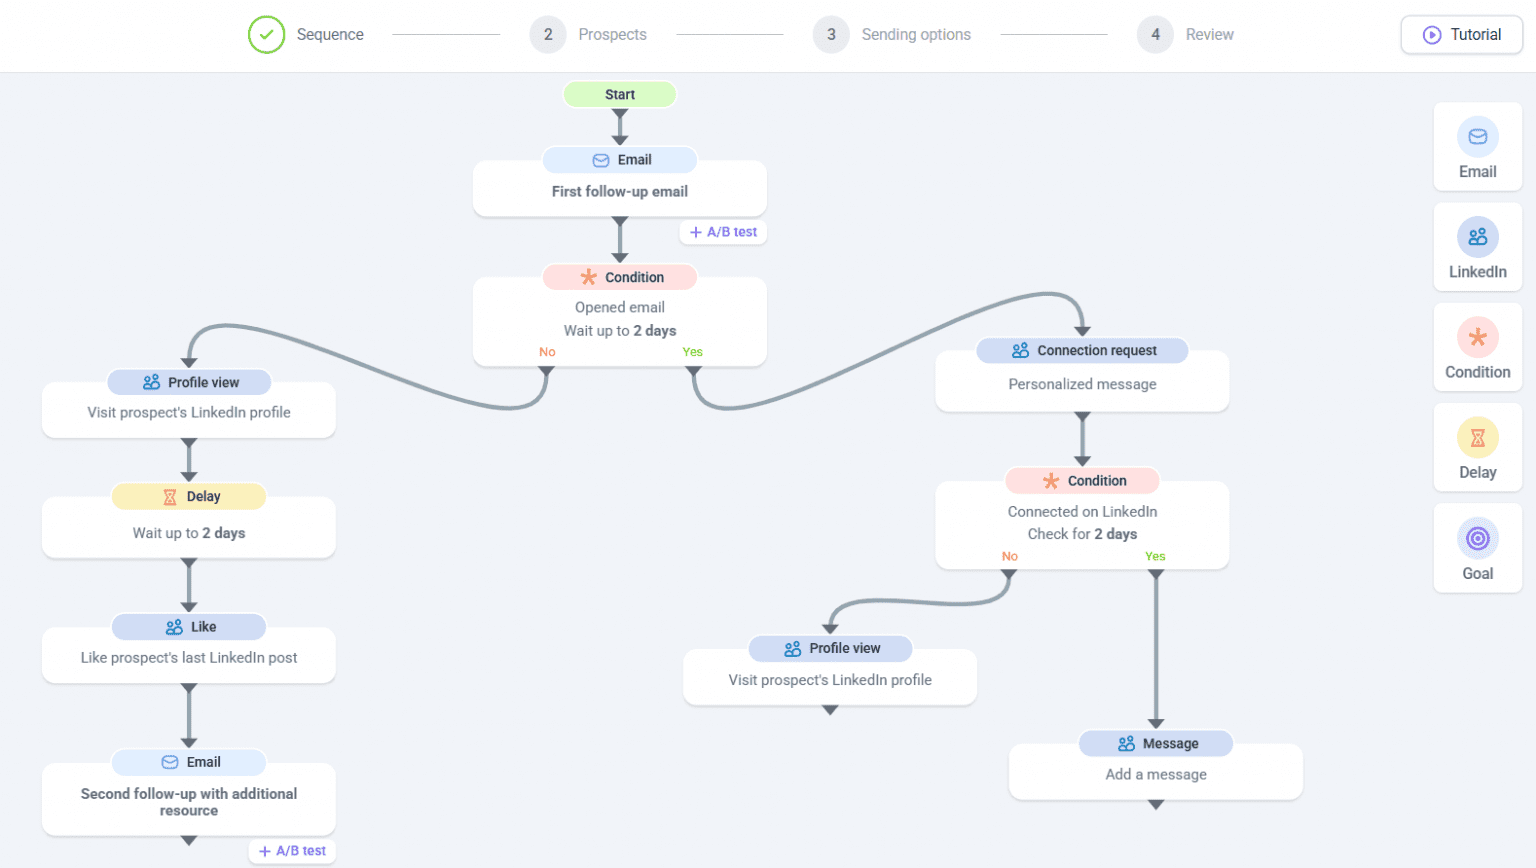Viewport: 1536px width, 868px height.
Task: Add an Email step from sidebar
Action: [1477, 147]
